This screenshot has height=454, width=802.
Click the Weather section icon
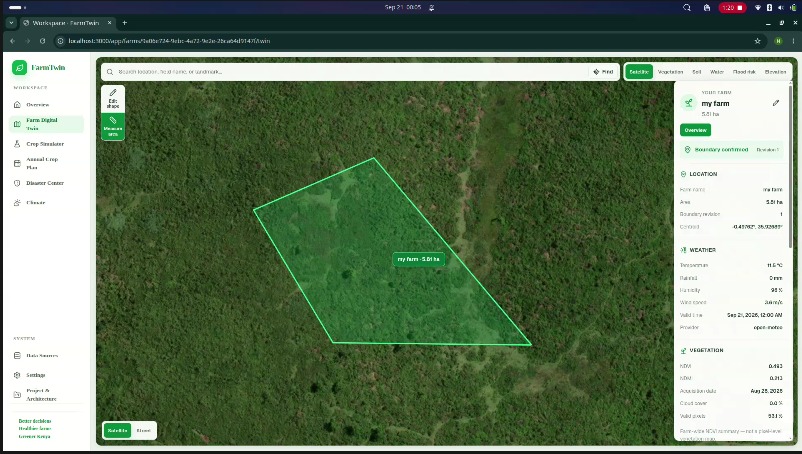(683, 250)
